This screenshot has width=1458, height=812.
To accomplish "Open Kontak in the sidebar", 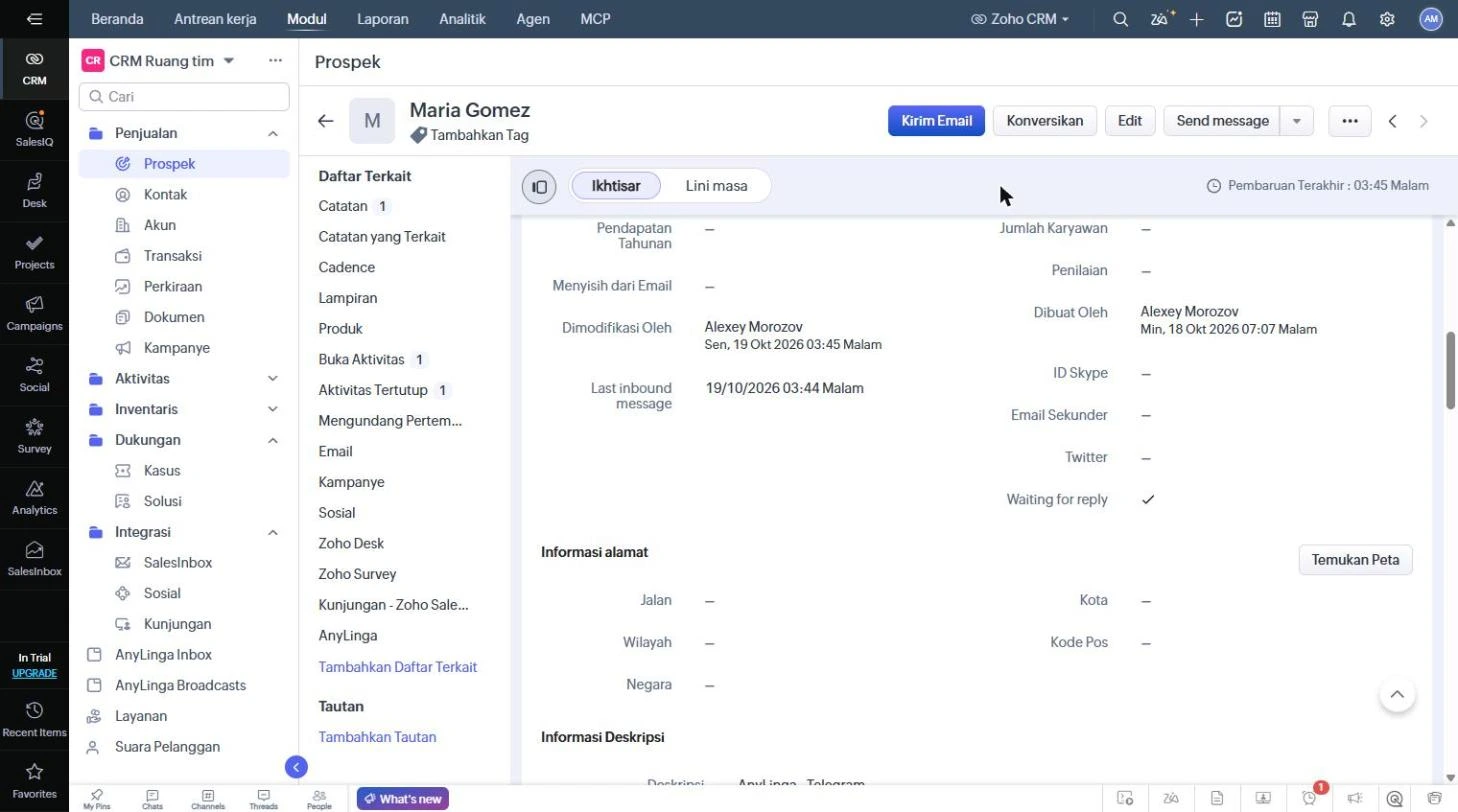I will point(165,195).
